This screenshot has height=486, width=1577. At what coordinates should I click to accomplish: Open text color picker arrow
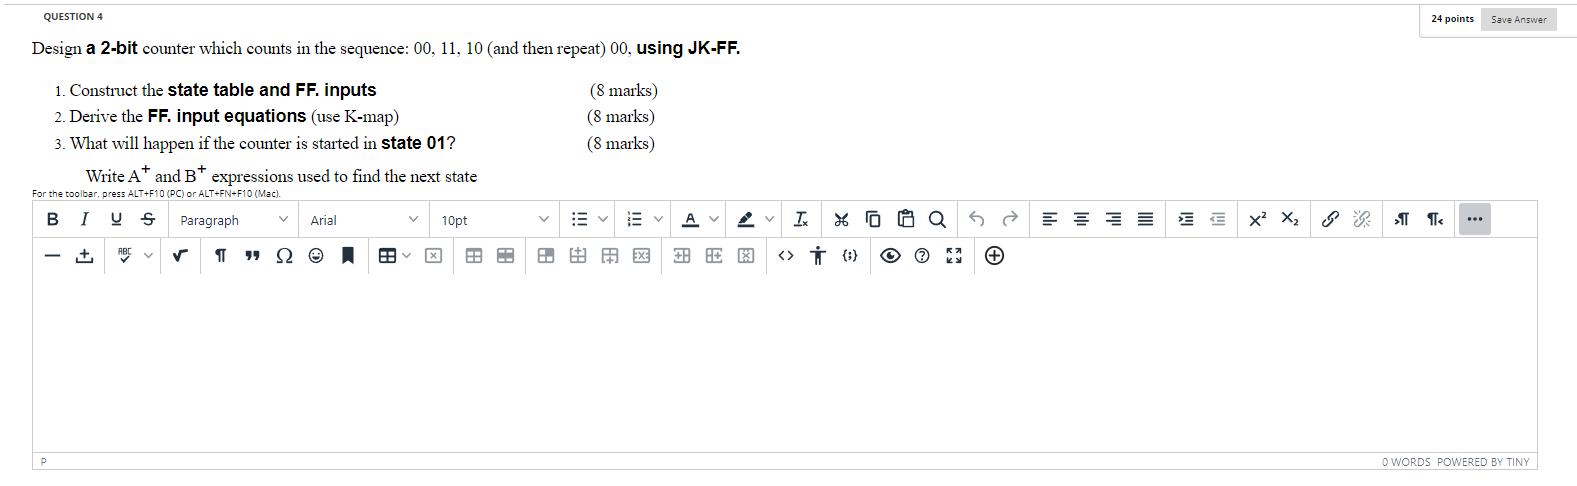click(x=714, y=219)
